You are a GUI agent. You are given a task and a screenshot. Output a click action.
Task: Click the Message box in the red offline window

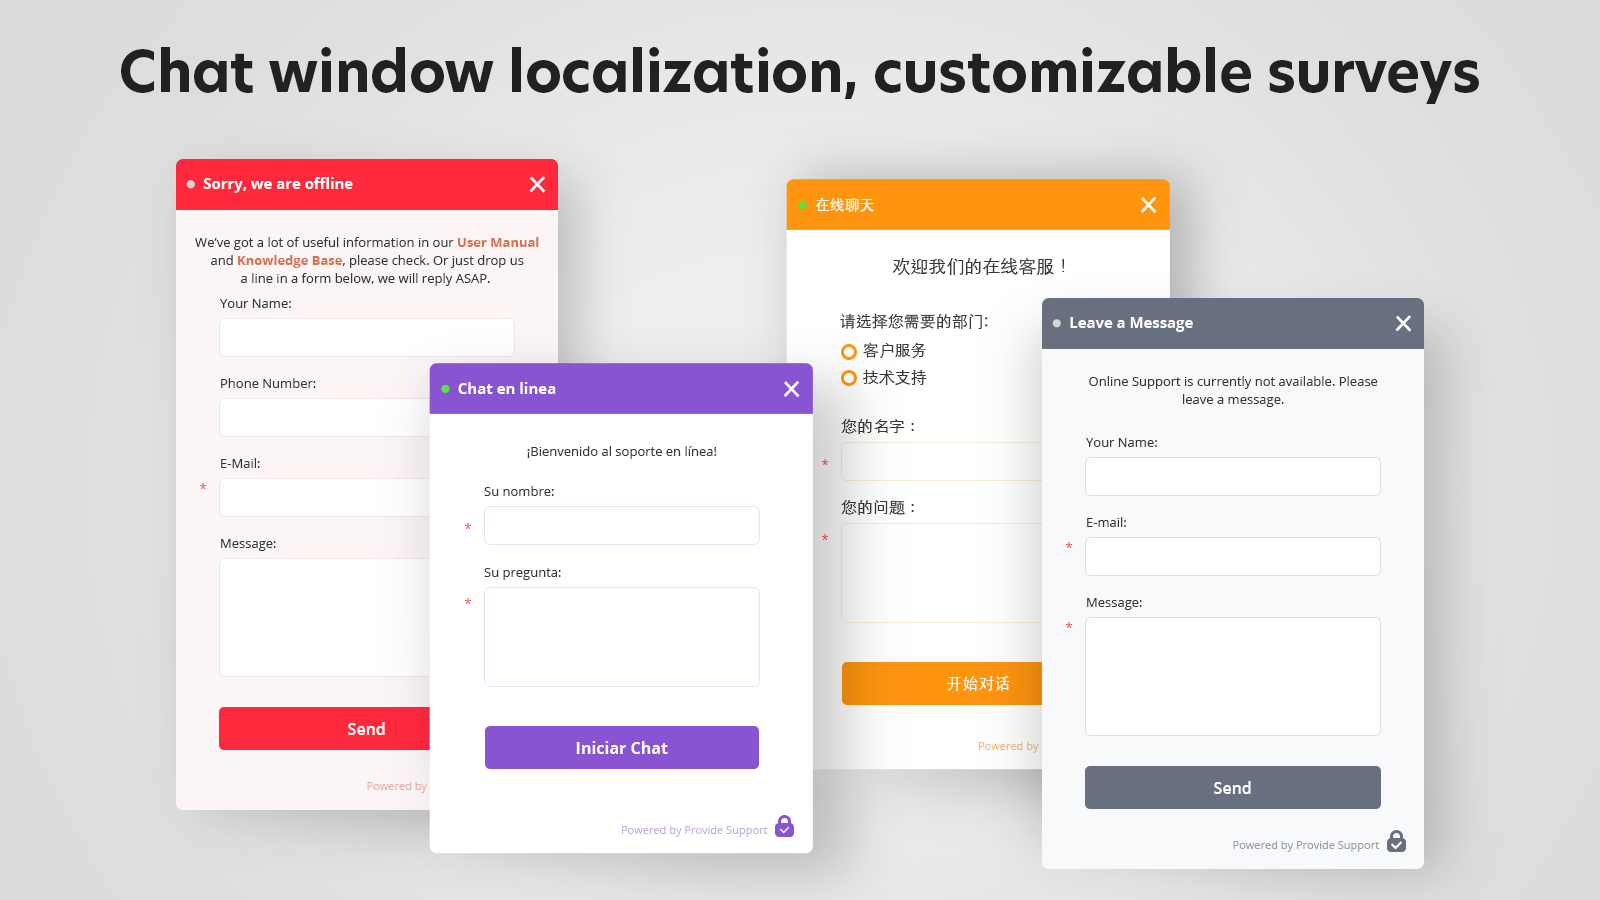tap(325, 617)
